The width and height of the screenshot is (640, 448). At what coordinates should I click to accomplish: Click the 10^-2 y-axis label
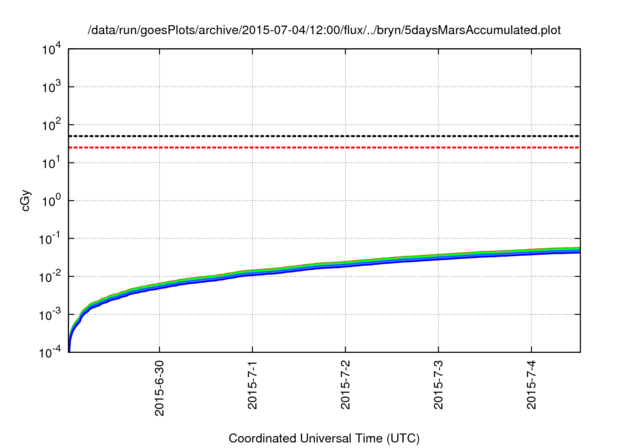click(49, 277)
